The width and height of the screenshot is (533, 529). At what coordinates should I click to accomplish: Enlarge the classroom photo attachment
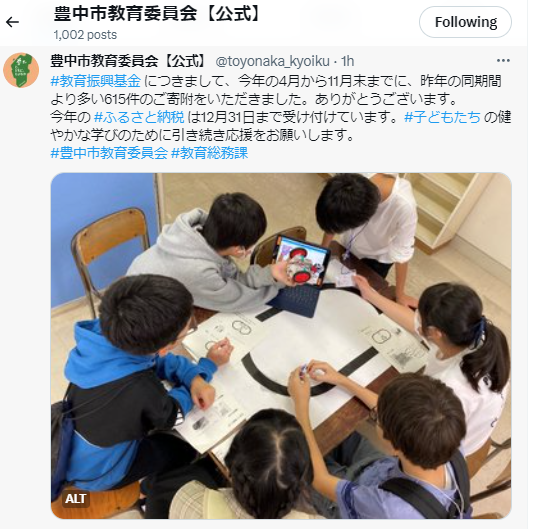click(x=281, y=346)
